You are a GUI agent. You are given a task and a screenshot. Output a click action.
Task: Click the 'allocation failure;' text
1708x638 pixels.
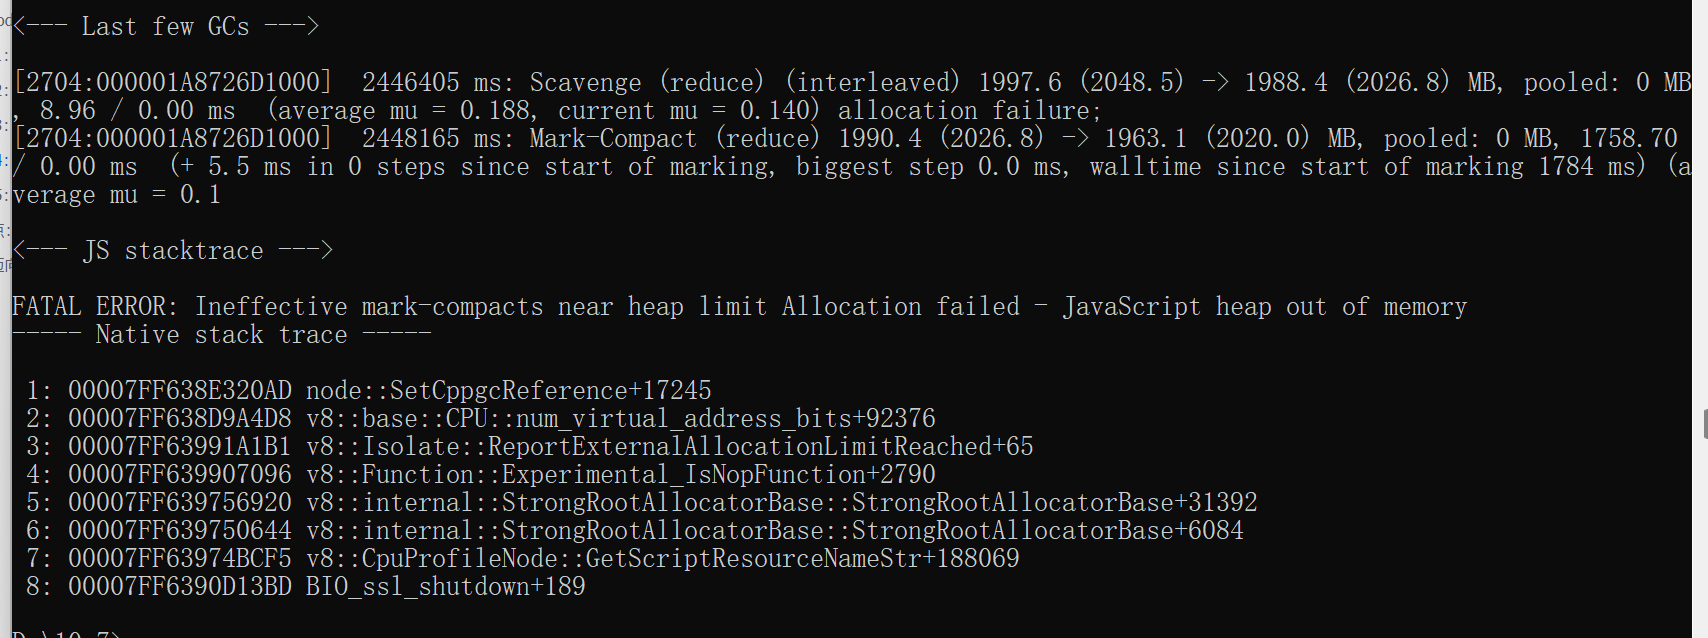968,111
